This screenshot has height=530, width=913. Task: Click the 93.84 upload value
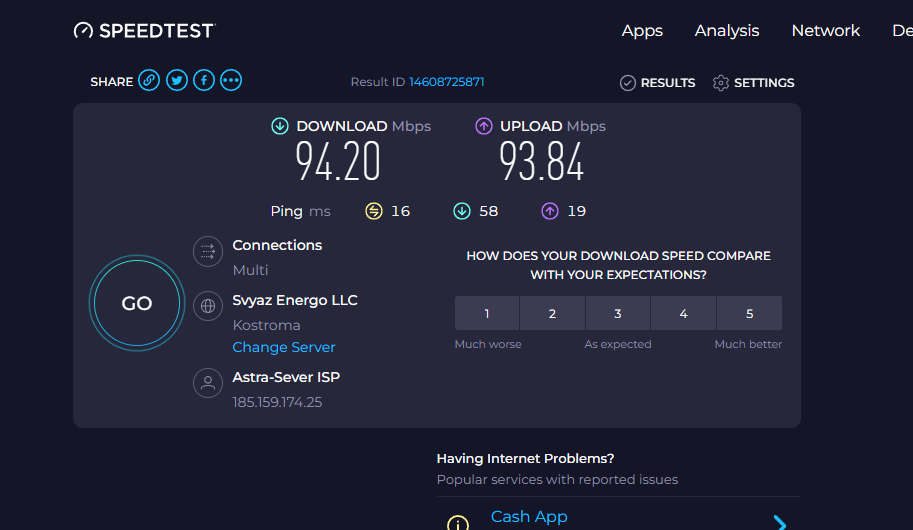pos(542,162)
